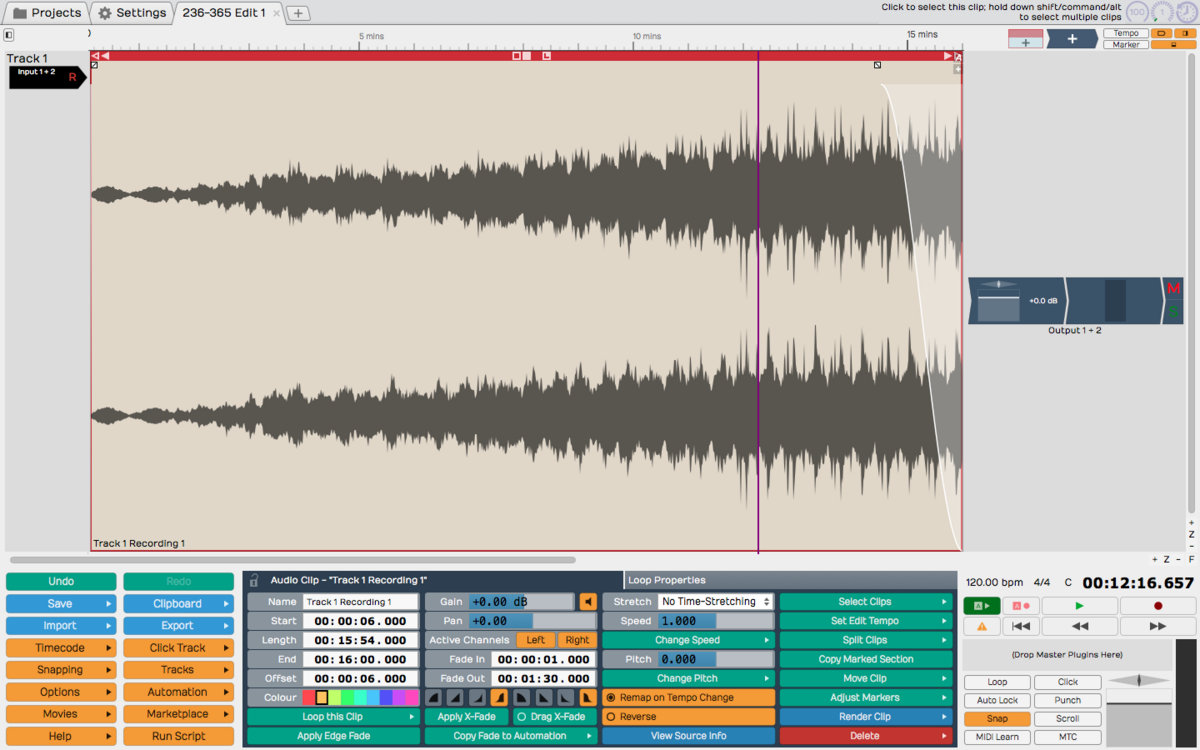Click the red Record transport button
Screen dimensions: 1200x750
coord(1158,606)
